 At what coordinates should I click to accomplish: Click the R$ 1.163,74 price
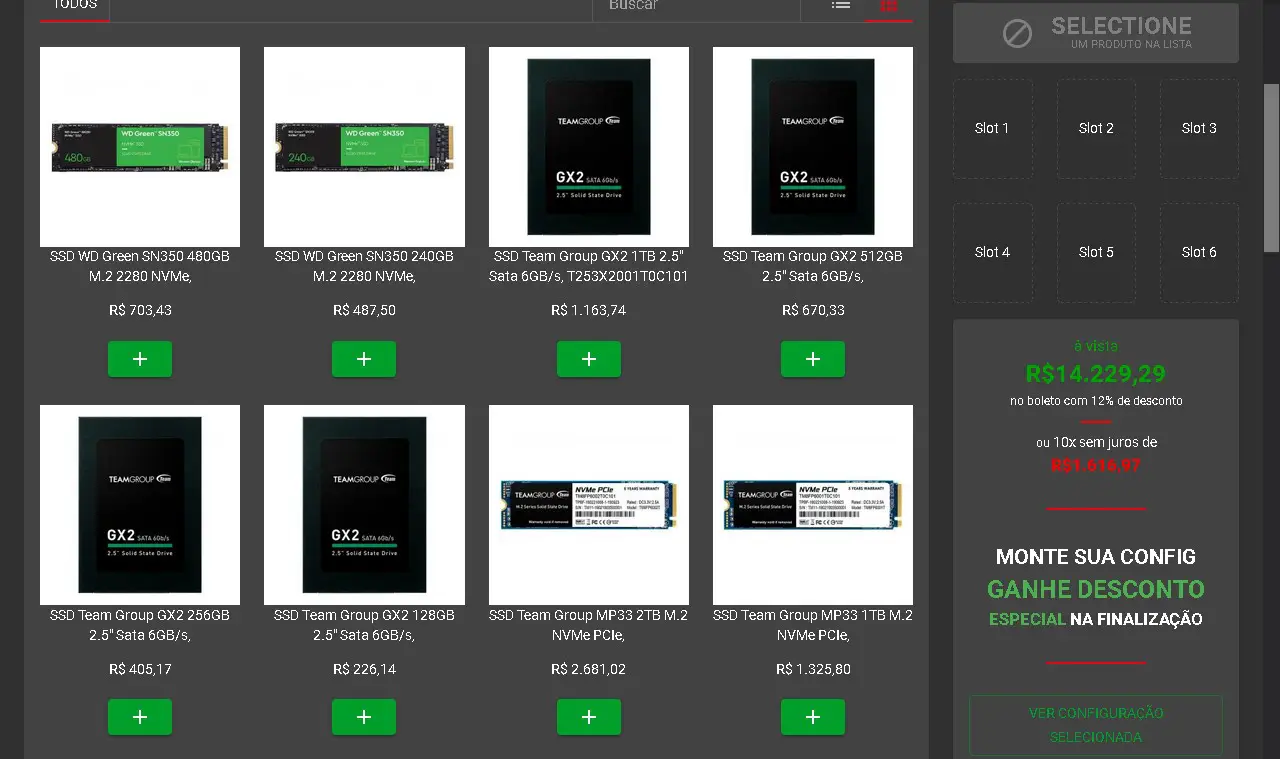(589, 310)
